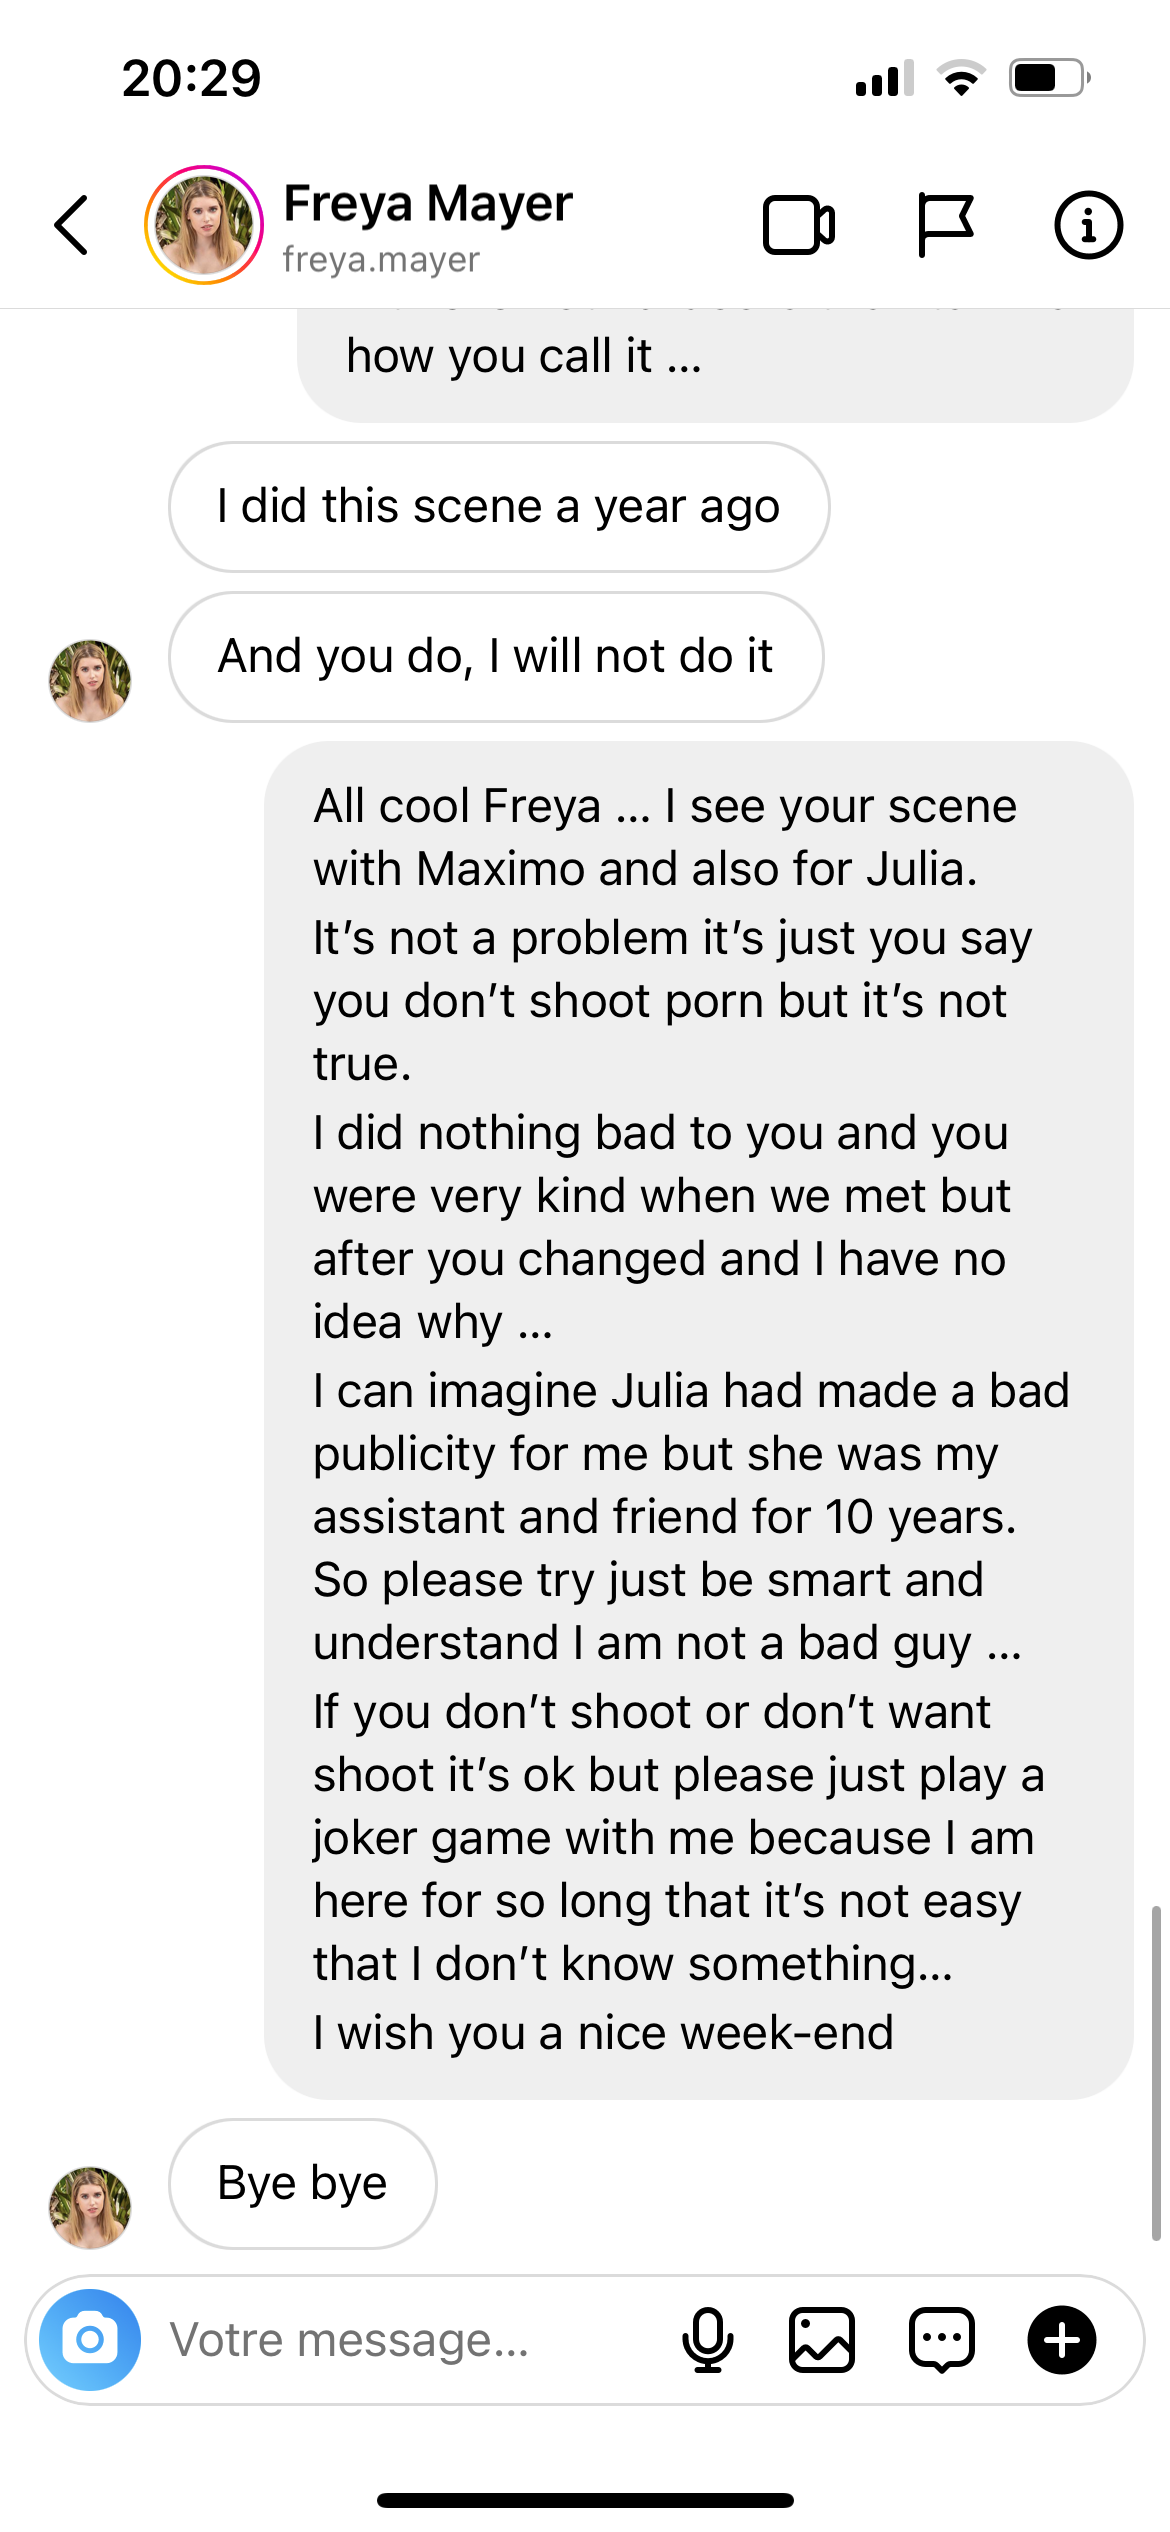Tap the flag icon in the header
1170x2532 pixels.
click(x=944, y=225)
